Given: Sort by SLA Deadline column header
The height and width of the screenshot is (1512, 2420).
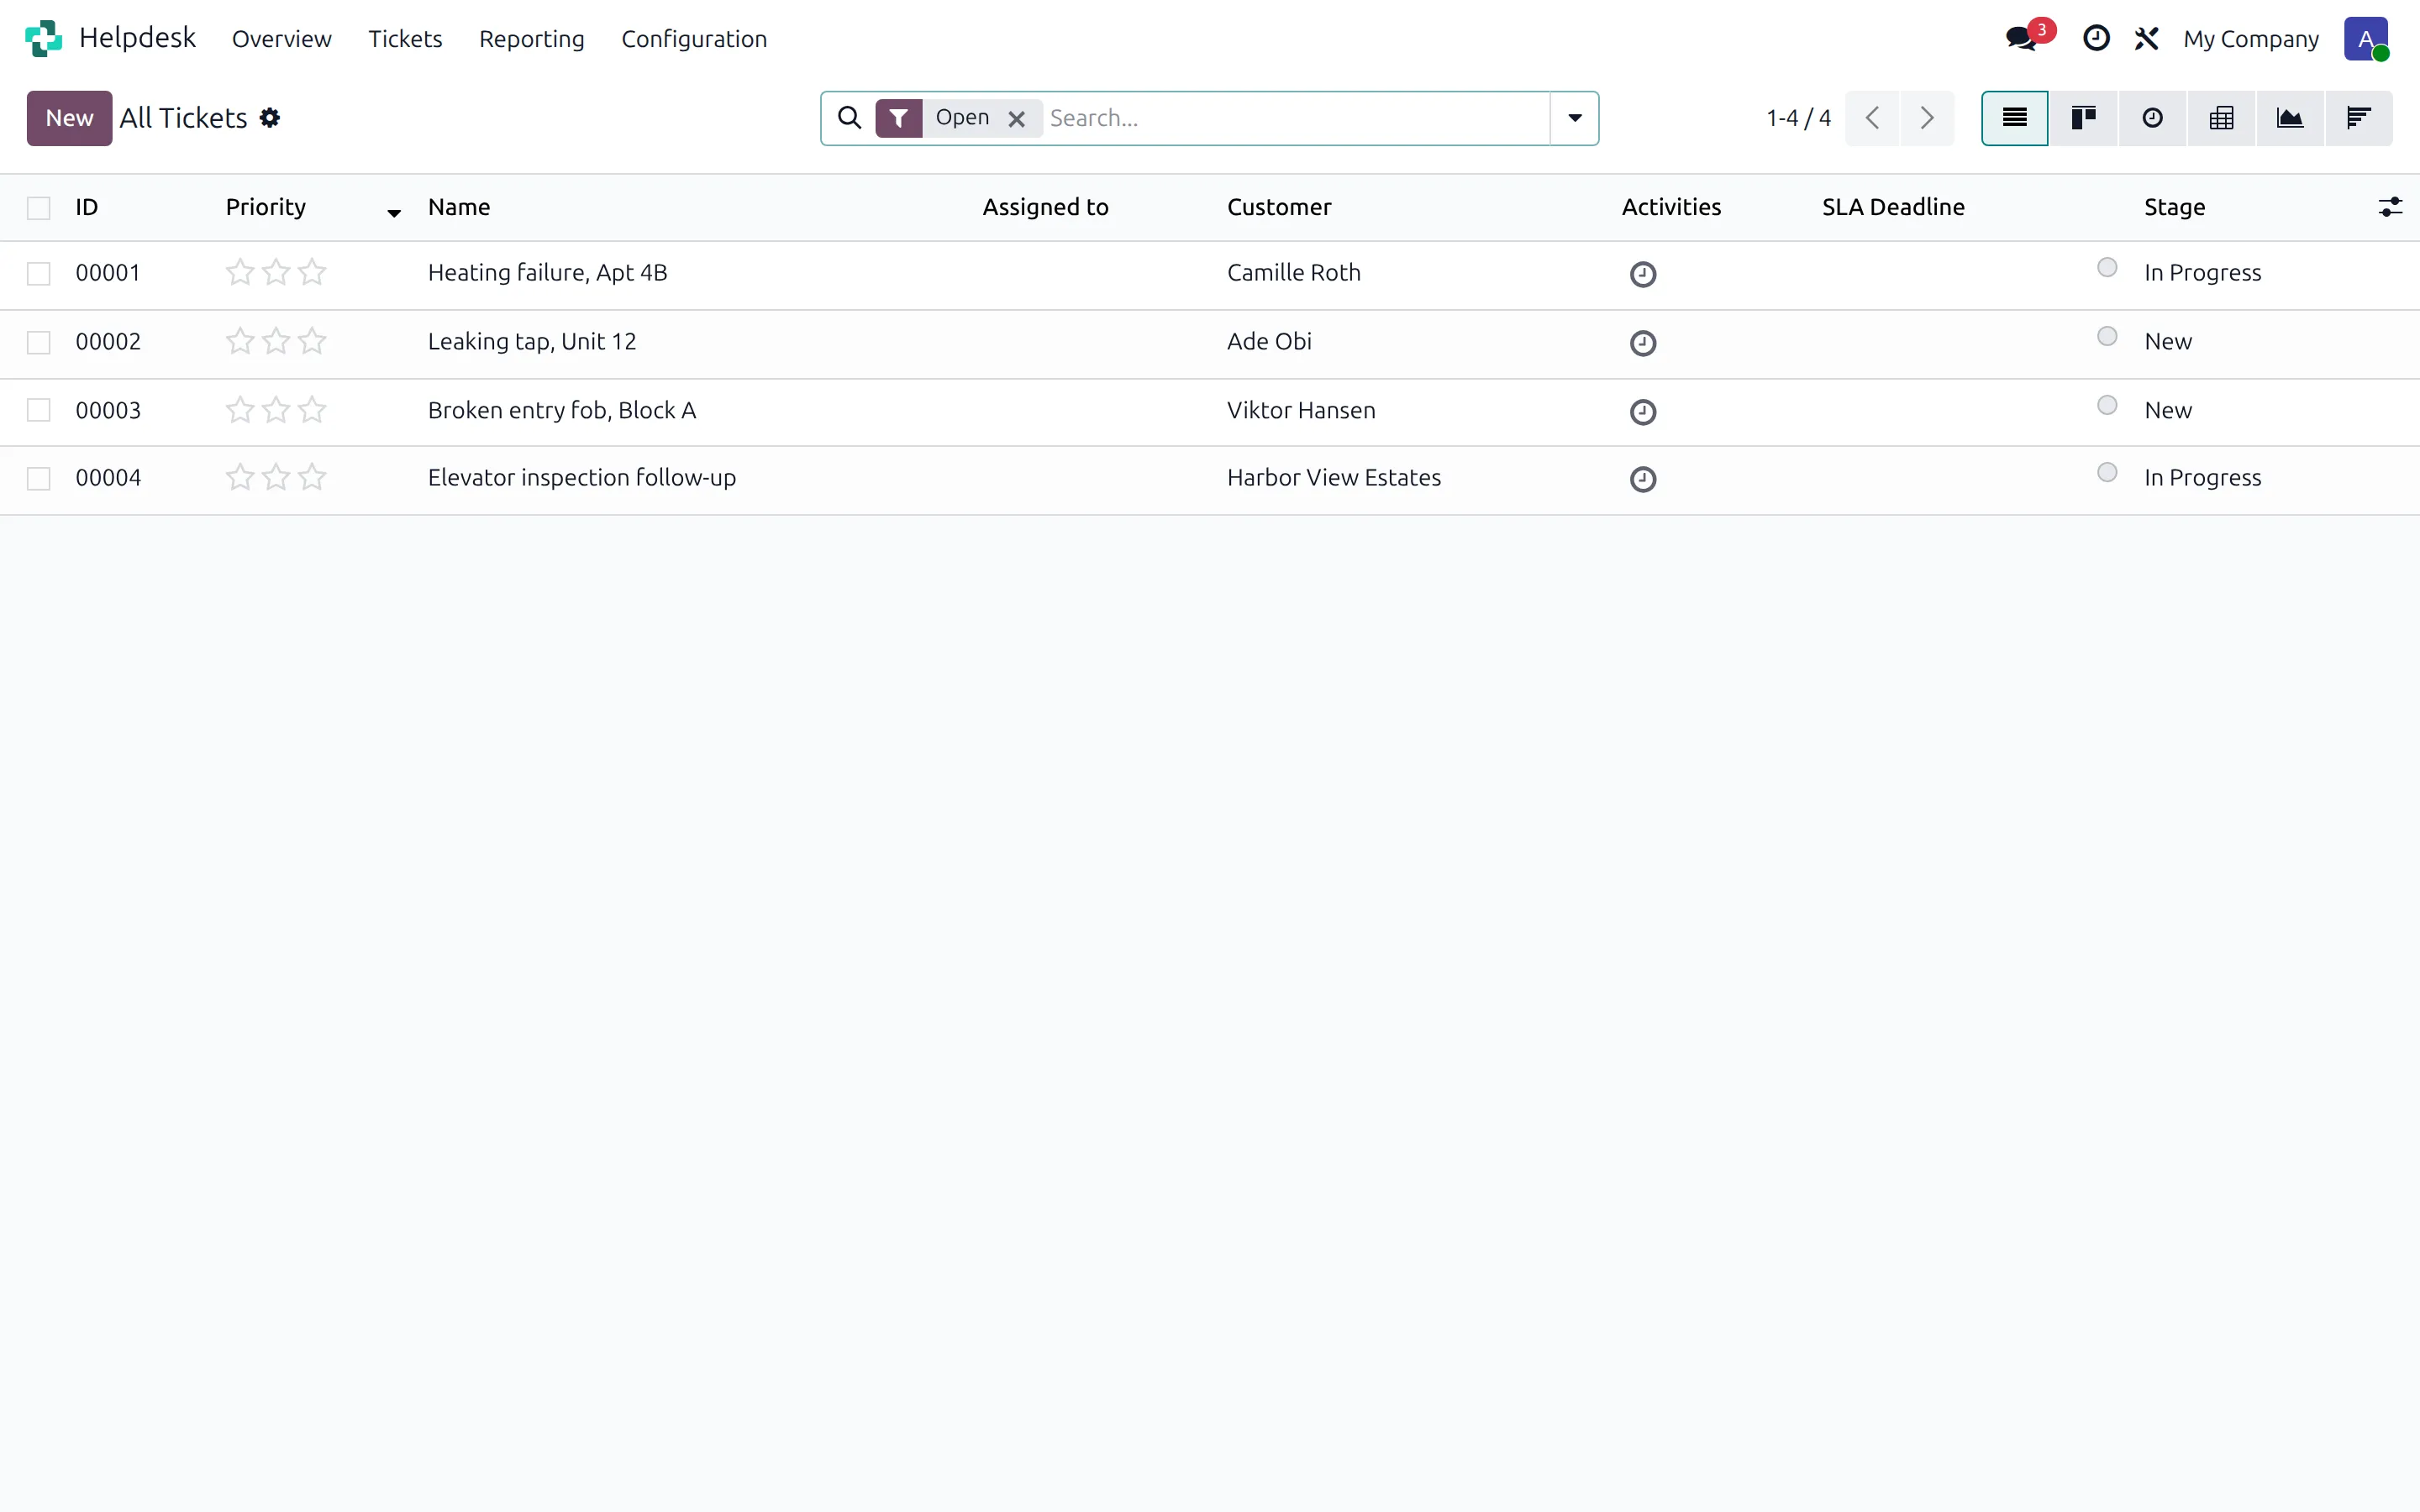Looking at the screenshot, I should click(1893, 207).
